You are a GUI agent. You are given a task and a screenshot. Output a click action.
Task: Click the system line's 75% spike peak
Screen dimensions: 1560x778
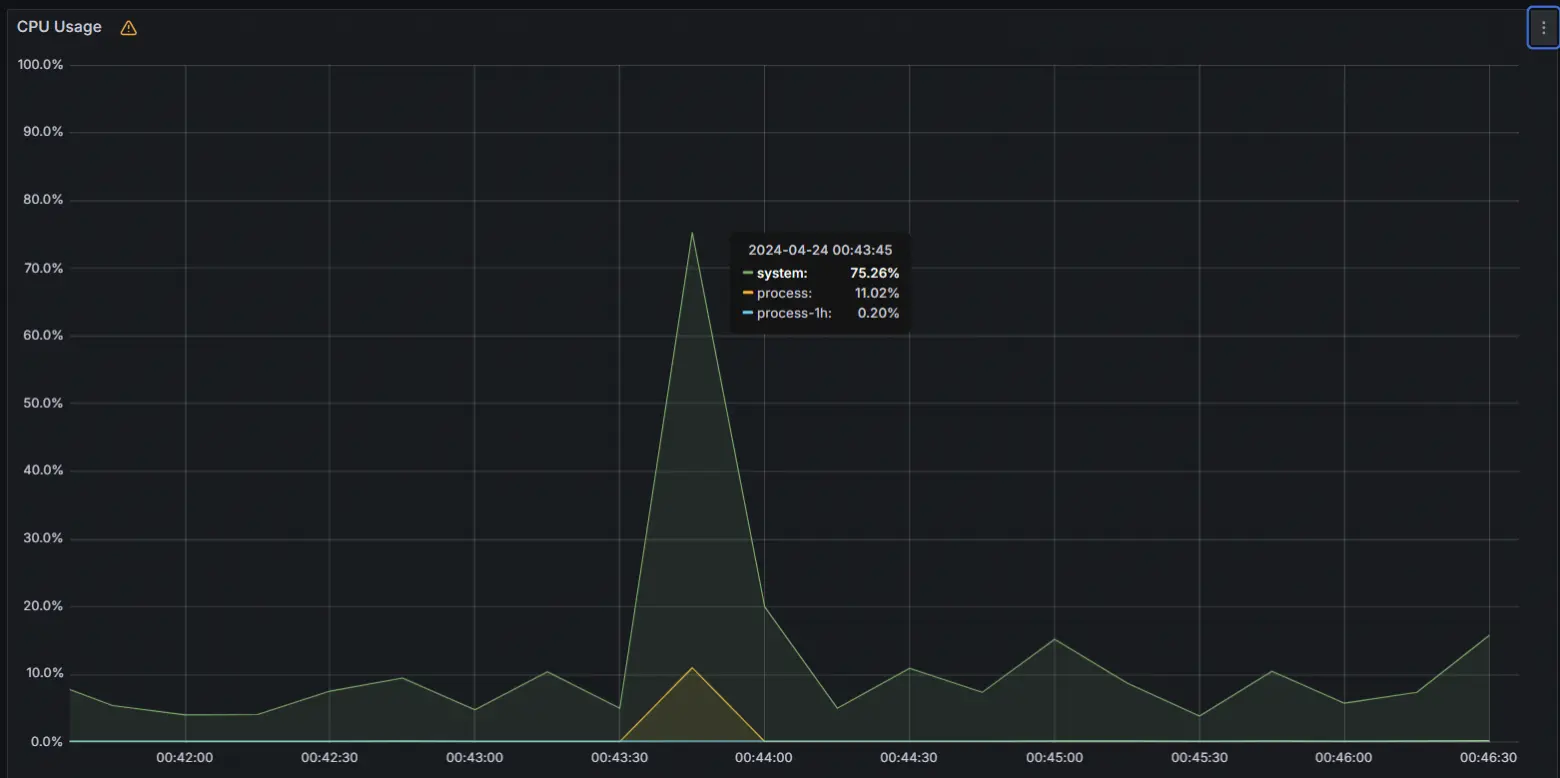(x=691, y=233)
